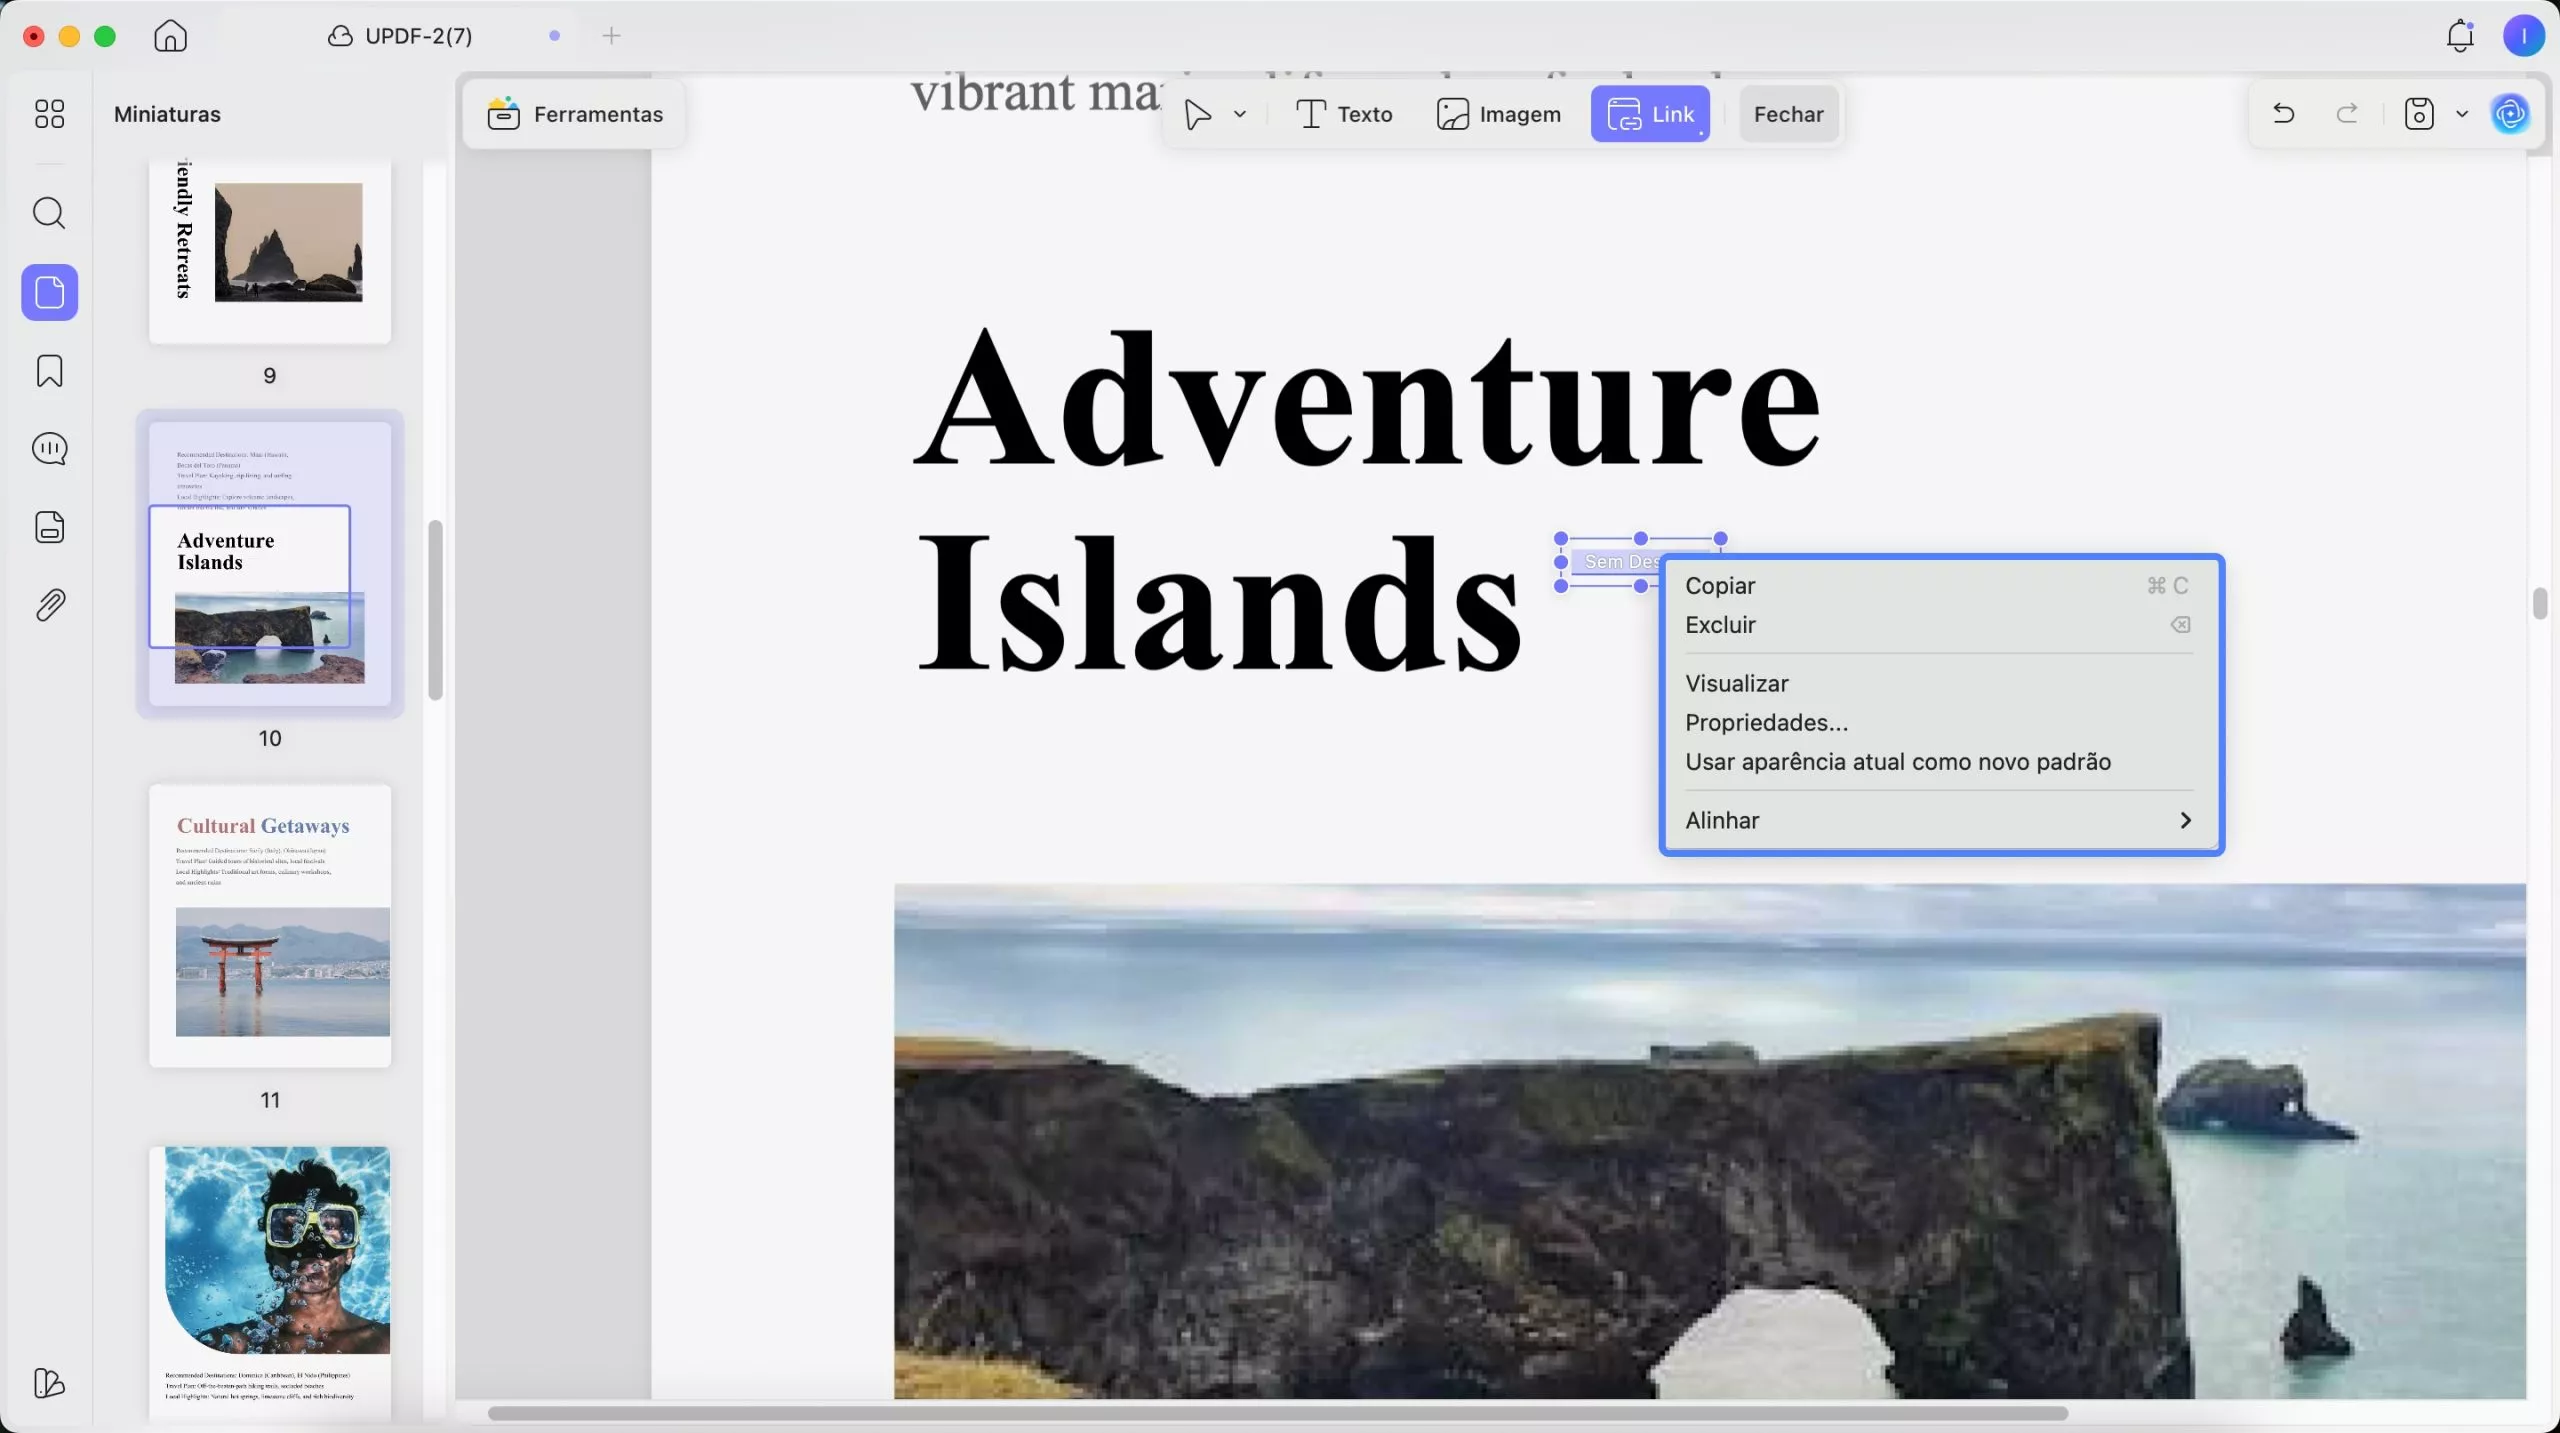The width and height of the screenshot is (2560, 1433).
Task: Click the save icon
Action: (x=2418, y=114)
